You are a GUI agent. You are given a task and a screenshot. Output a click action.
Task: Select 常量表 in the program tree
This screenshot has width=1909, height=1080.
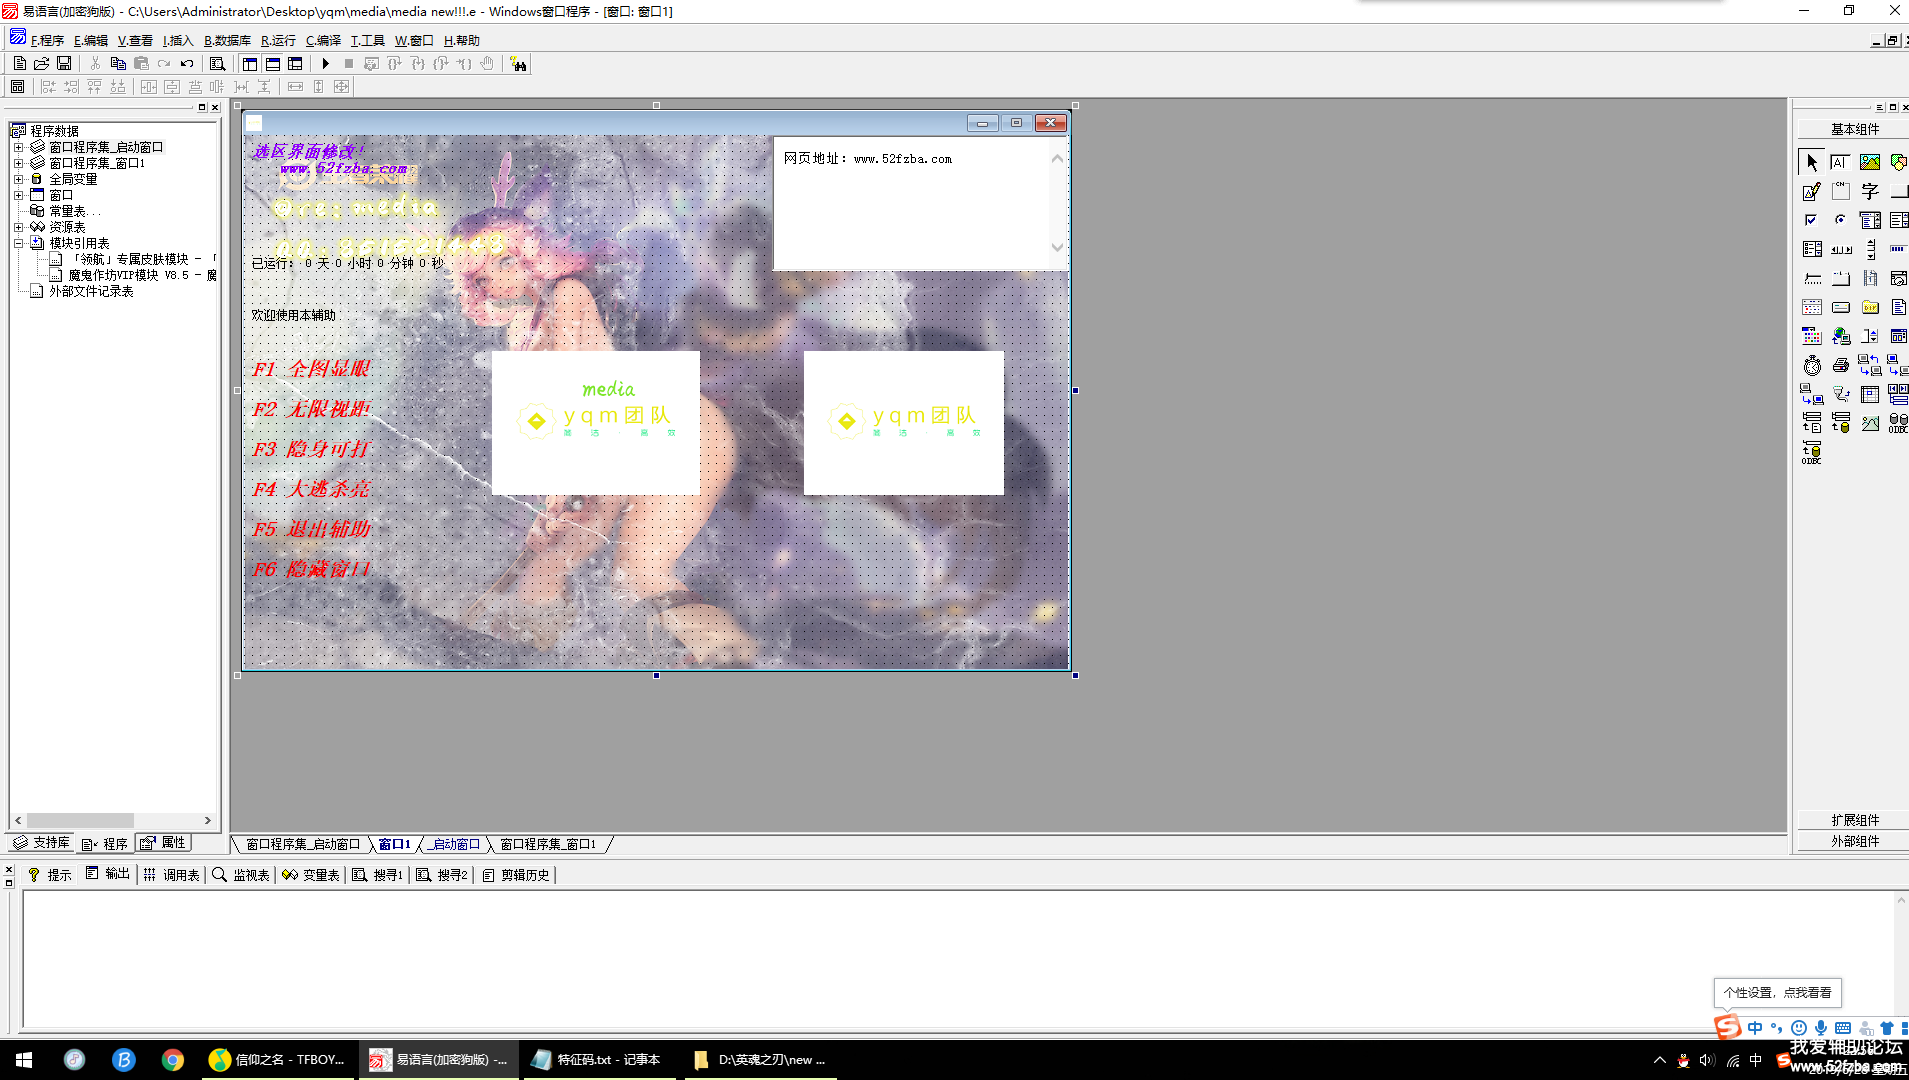pos(74,211)
